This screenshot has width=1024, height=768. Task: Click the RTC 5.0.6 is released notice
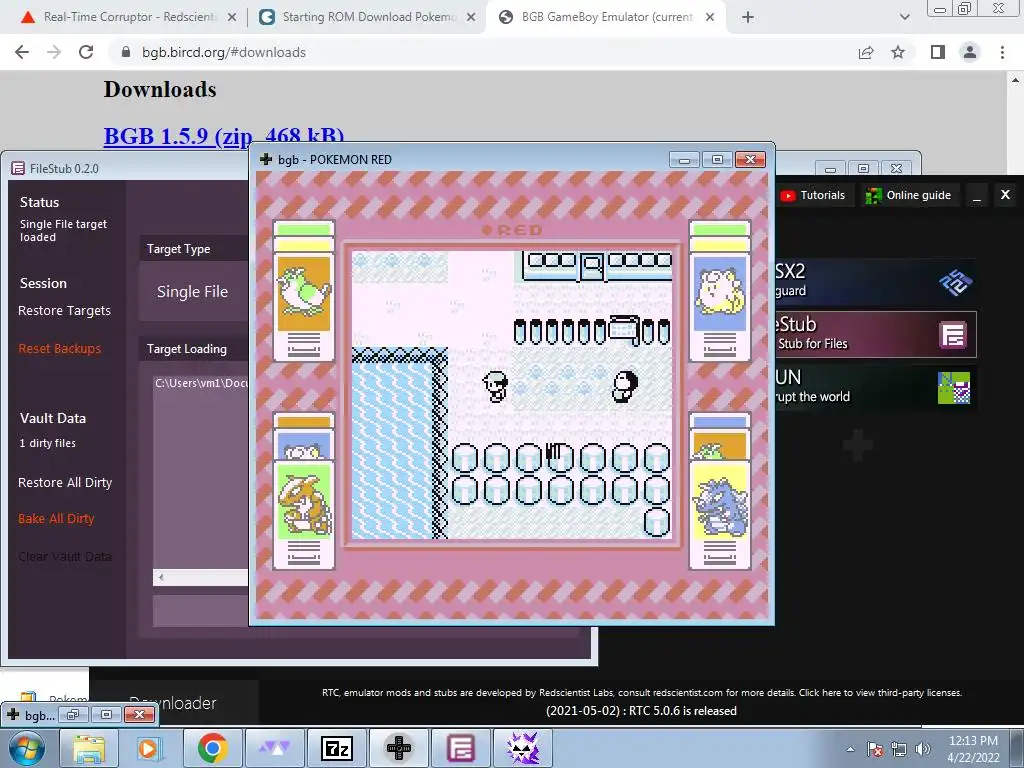coord(641,711)
